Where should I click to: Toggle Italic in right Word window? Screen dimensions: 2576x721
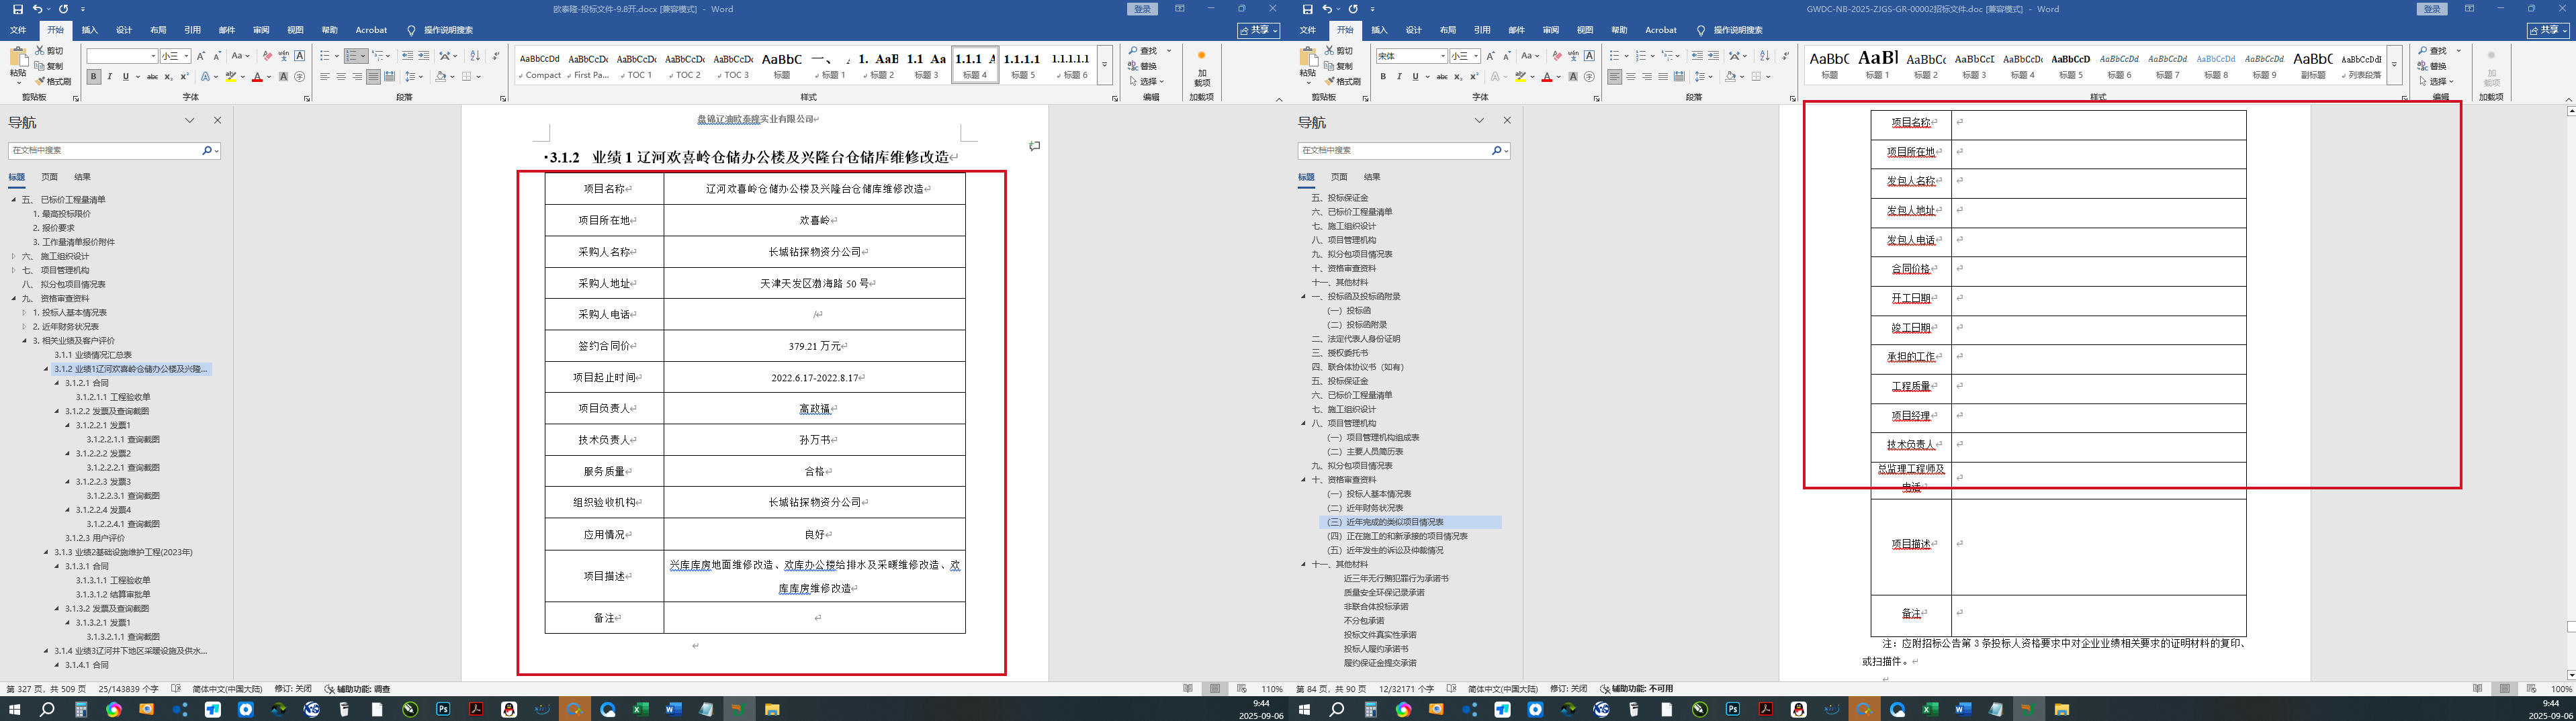pos(1399,77)
